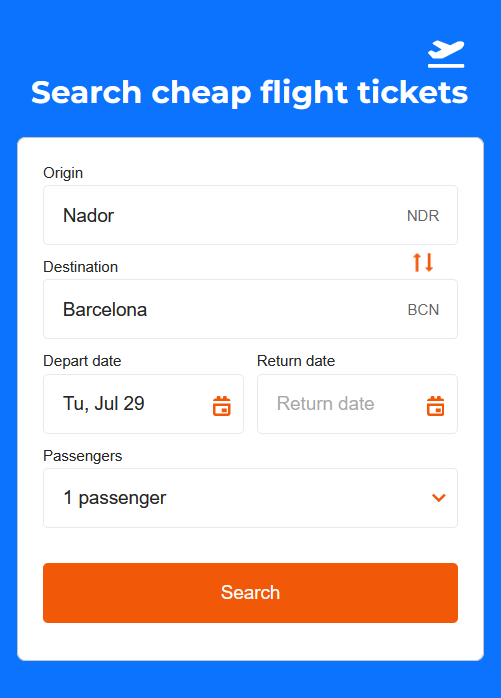Expand passengers list via orange chevron
This screenshot has height=698, width=501.
click(439, 498)
